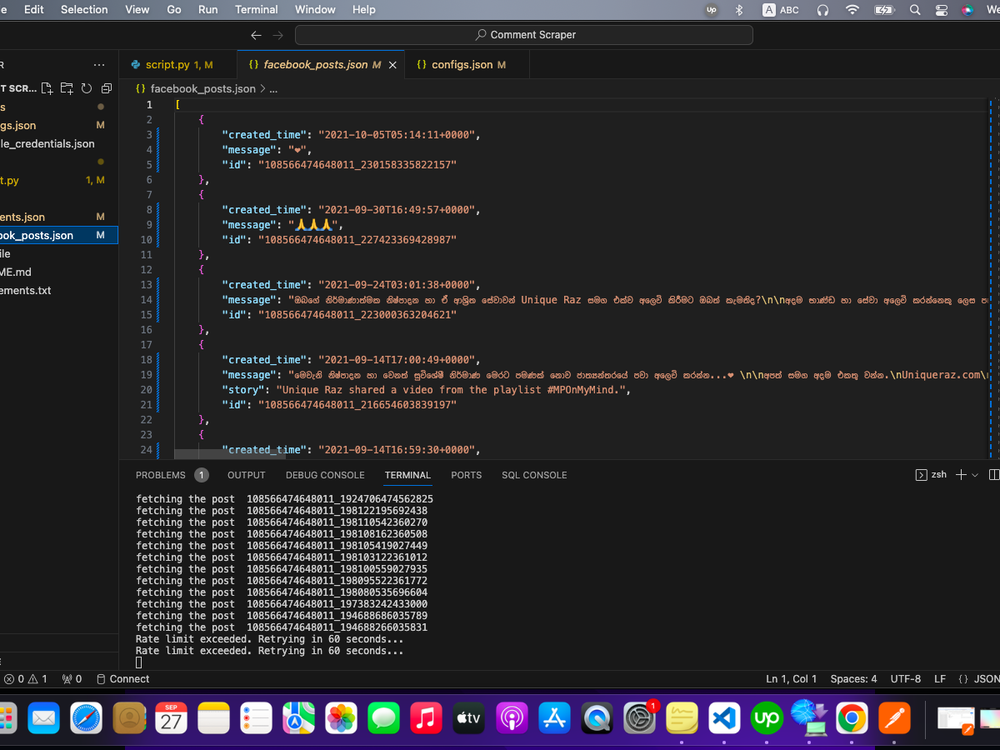Toggle the Spaces: 4 indentation setting
The width and height of the screenshot is (1000, 750).
[x=853, y=678]
